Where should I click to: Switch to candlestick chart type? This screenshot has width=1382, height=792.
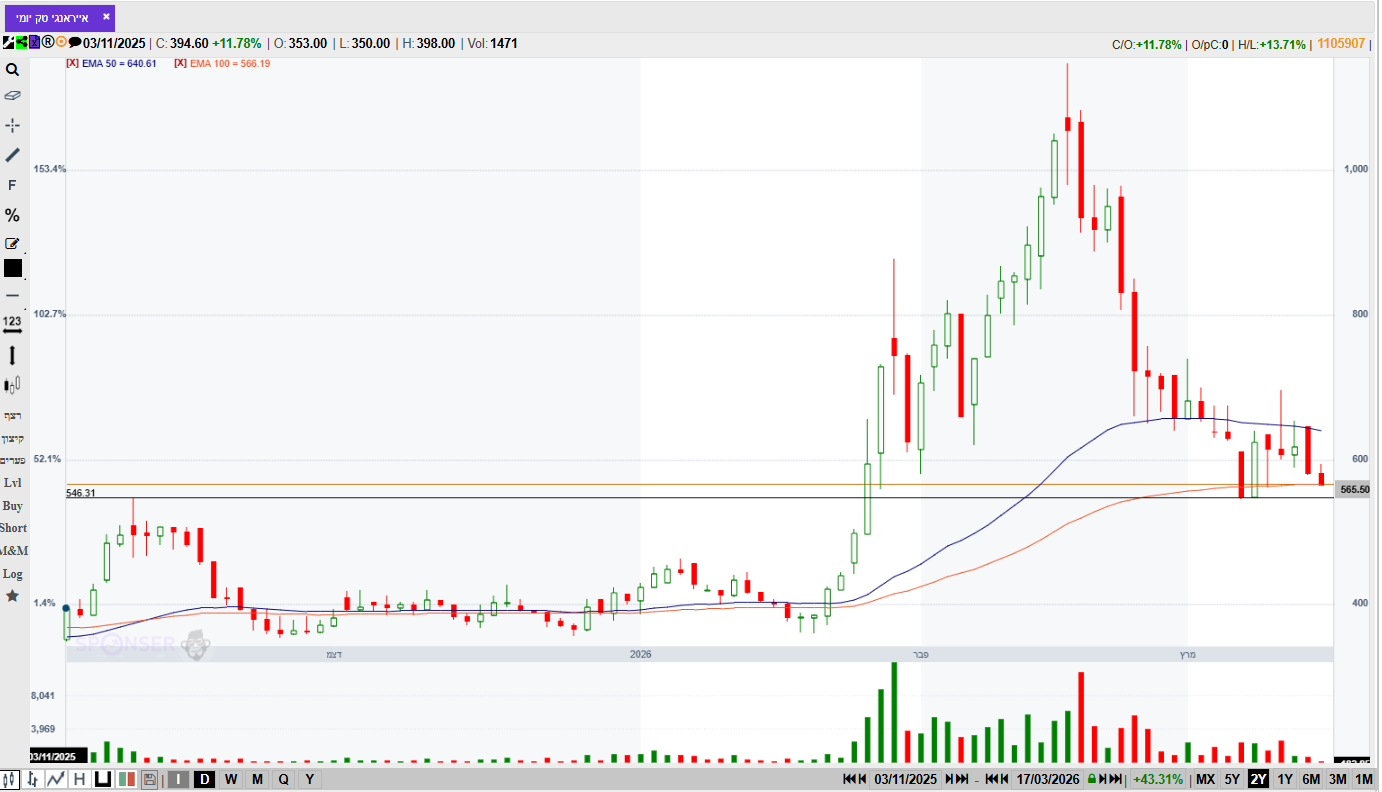point(11,779)
